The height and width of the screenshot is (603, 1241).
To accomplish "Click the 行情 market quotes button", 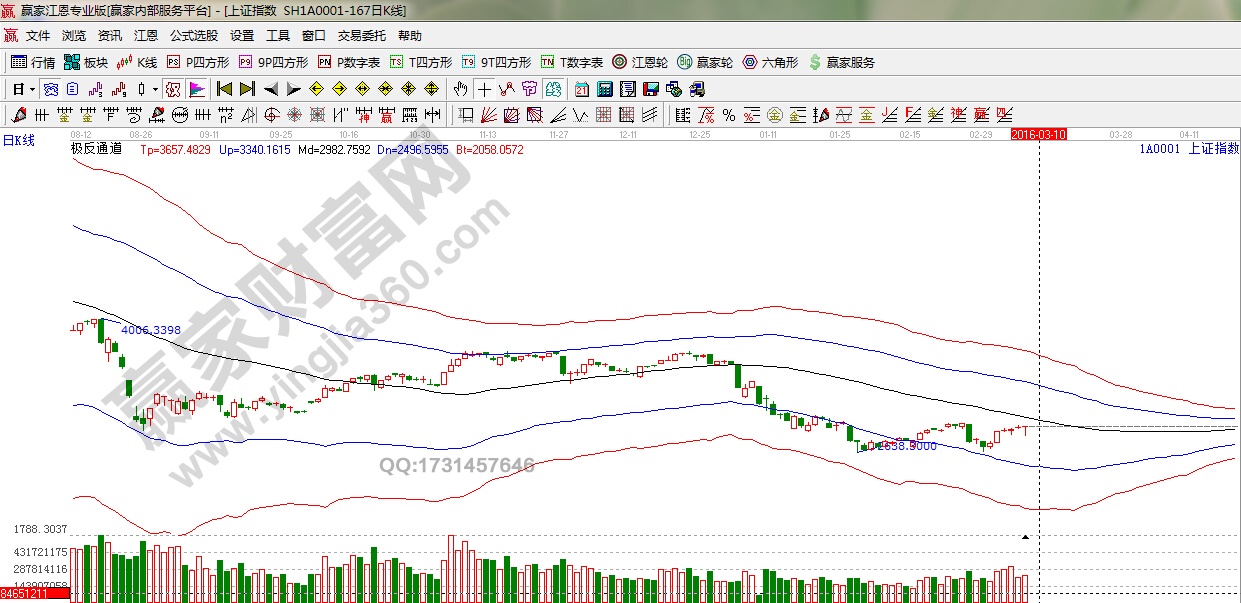I will click(33, 62).
